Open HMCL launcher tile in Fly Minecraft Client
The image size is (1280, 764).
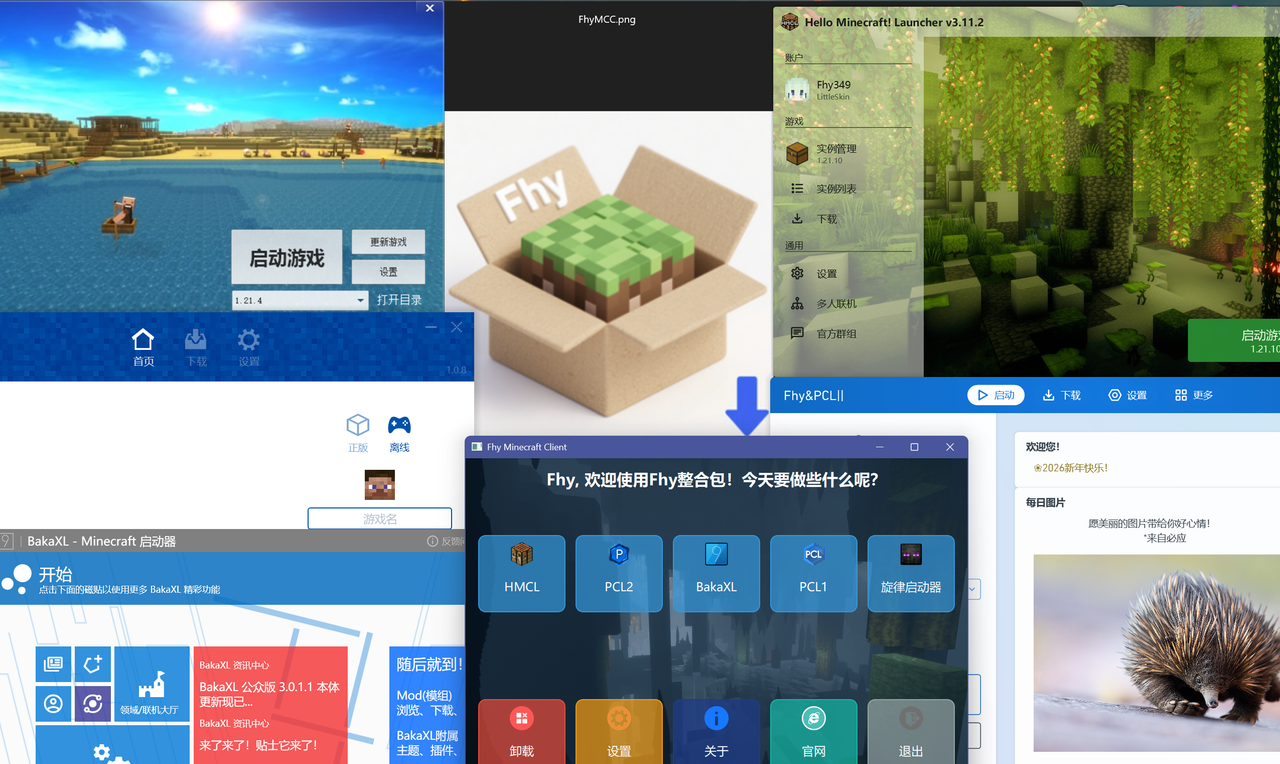pos(522,573)
